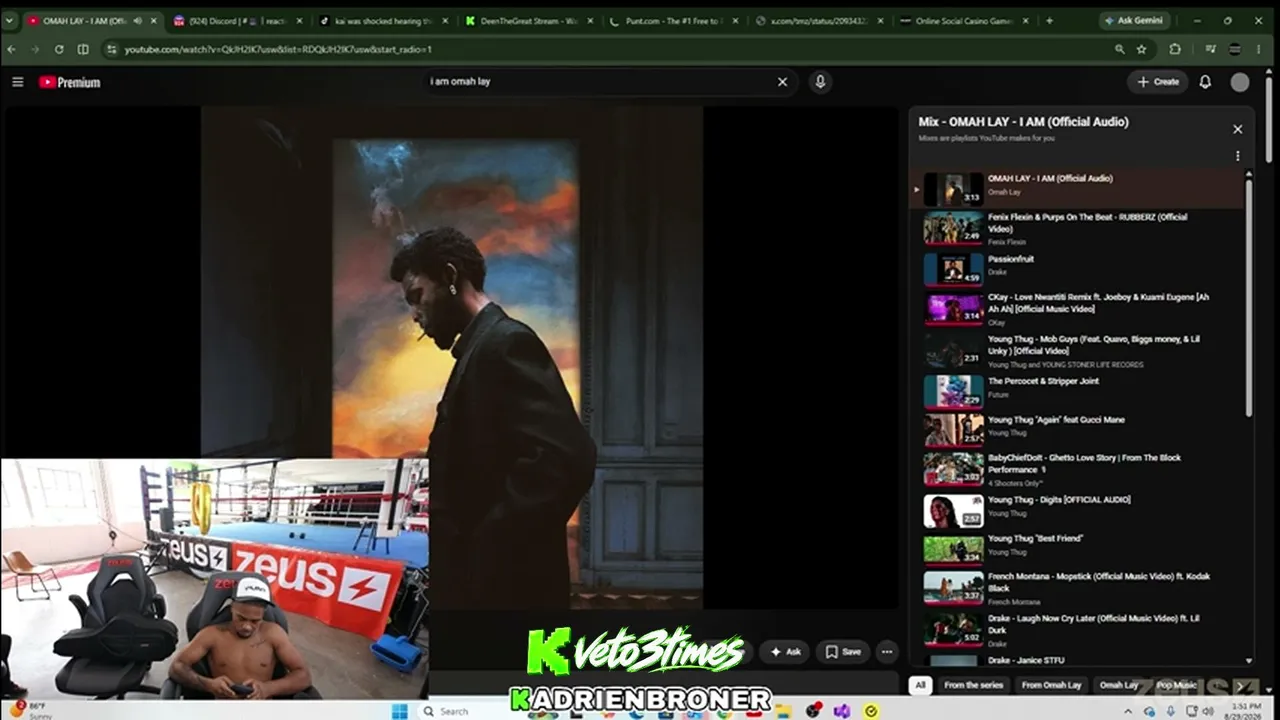This screenshot has height=720, width=1280.
Task: Click the Windows taskbar Search box
Action: [453, 711]
